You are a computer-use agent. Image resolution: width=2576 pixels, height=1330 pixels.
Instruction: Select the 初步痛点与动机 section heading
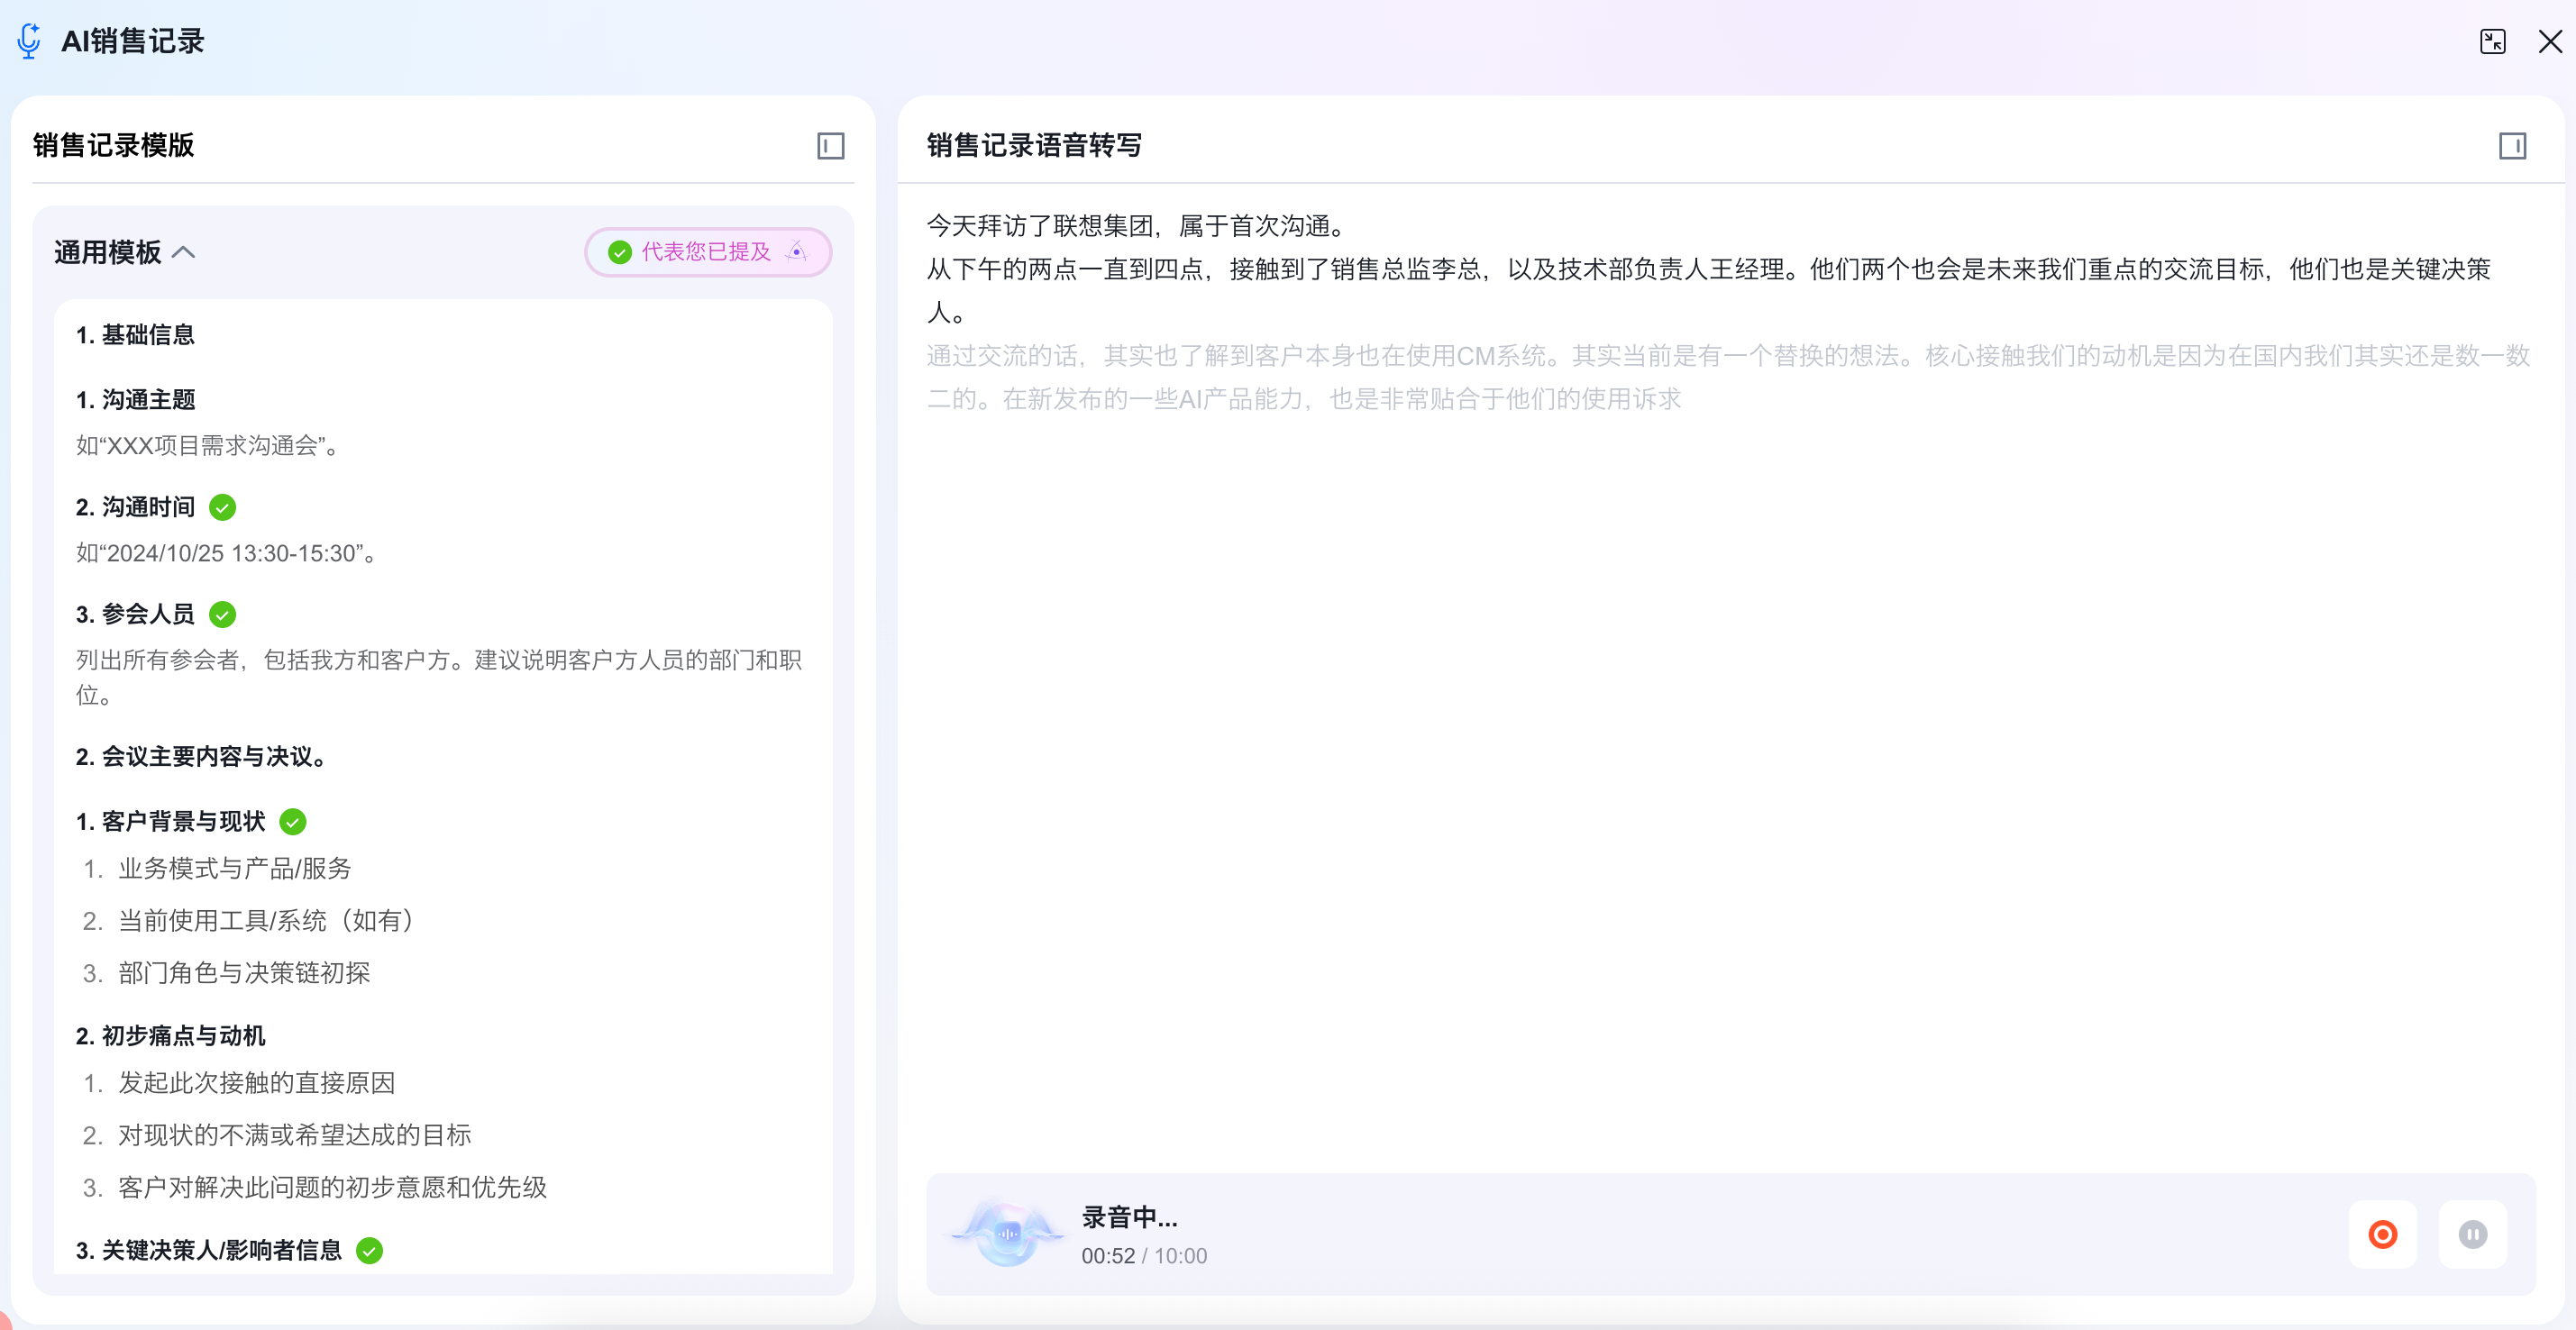click(171, 1036)
